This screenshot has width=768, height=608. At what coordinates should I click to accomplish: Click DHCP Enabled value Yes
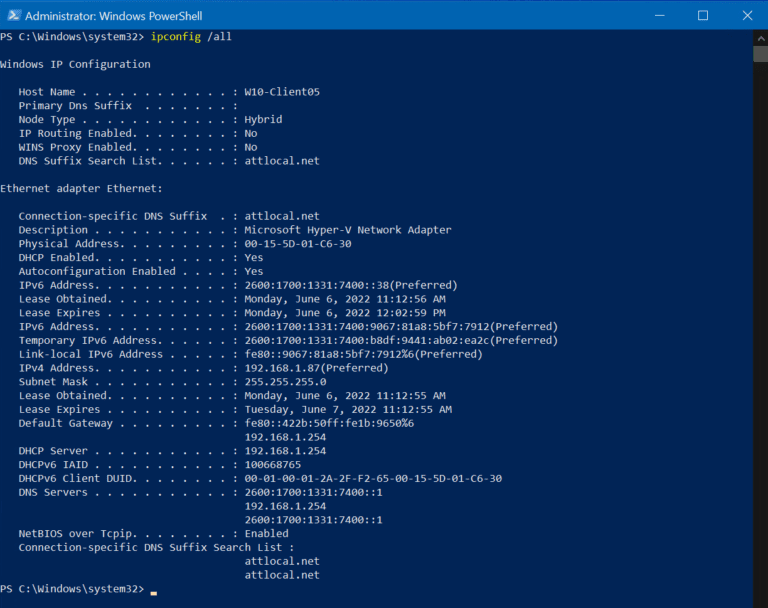tap(254, 257)
